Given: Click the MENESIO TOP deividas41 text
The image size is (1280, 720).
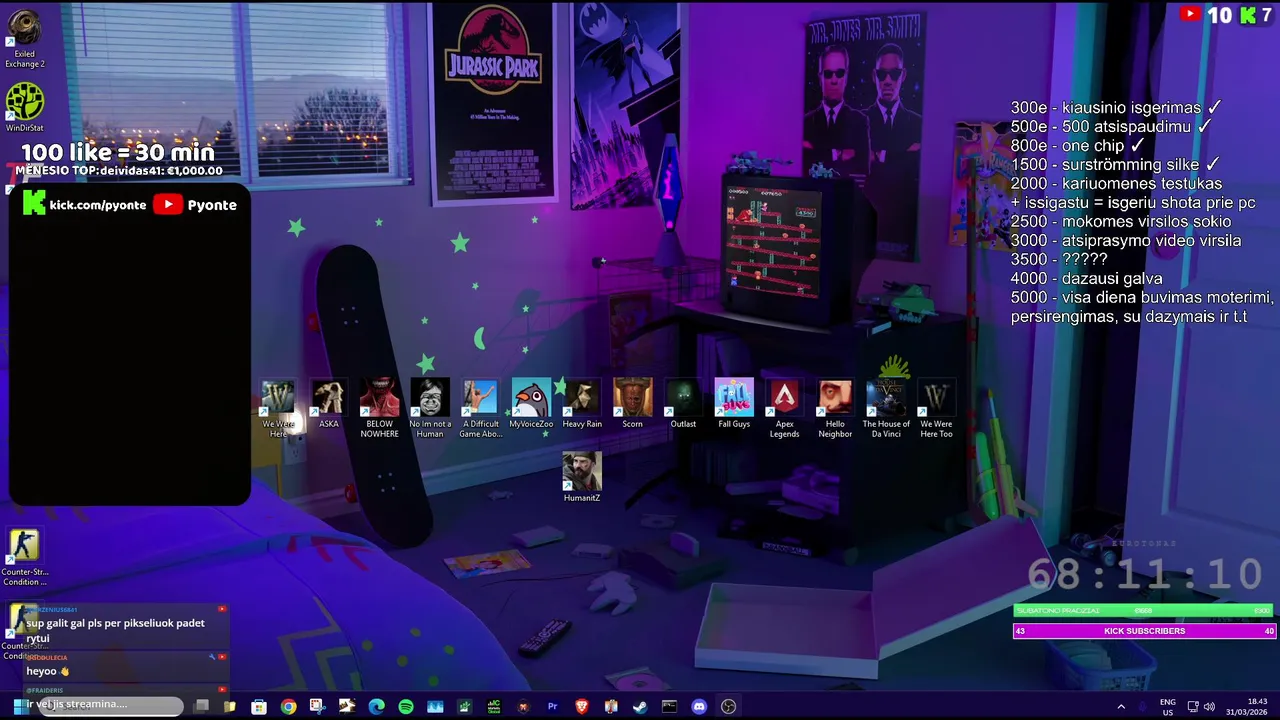Looking at the screenshot, I should (119, 171).
